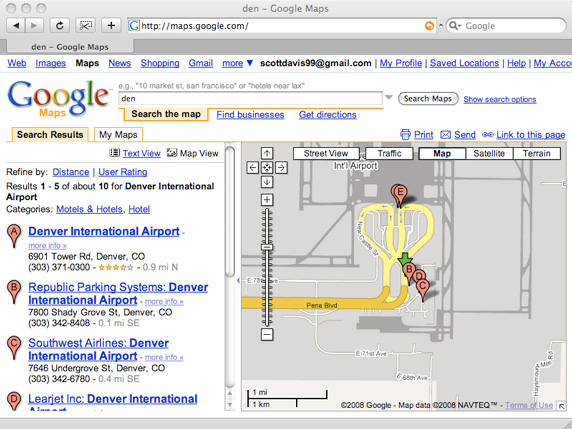The height and width of the screenshot is (429, 572).
Task: Zoom out with the map minus button
Action: tap(267, 334)
